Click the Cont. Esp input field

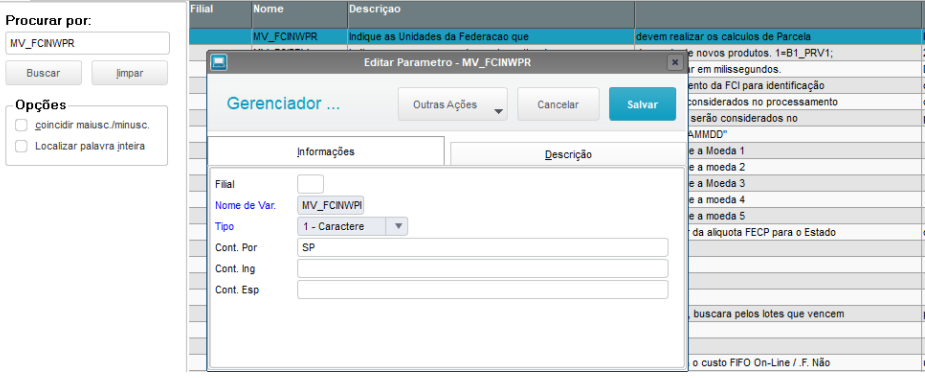(x=483, y=290)
